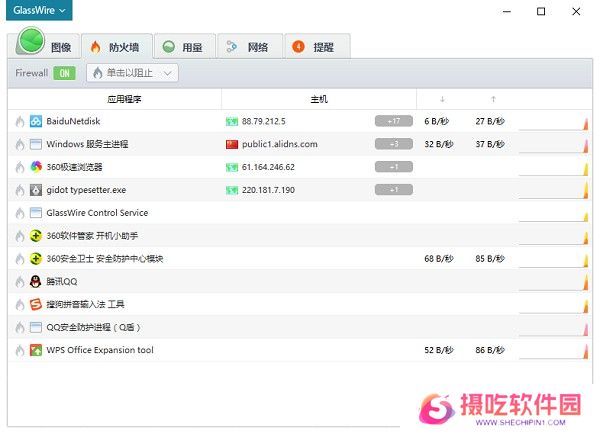
Task: Select the 86 B/秒 upload value
Action: point(490,350)
